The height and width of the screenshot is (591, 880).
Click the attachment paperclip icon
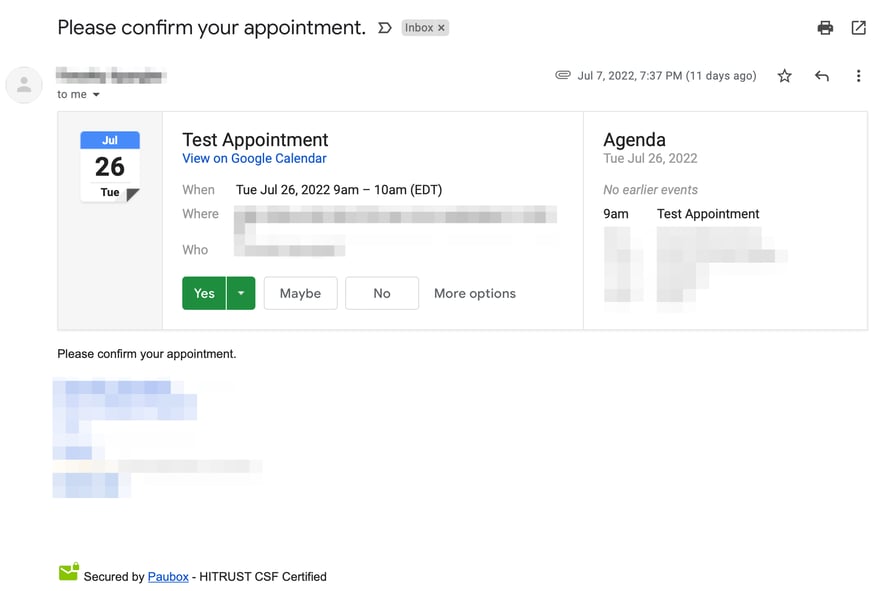click(563, 75)
